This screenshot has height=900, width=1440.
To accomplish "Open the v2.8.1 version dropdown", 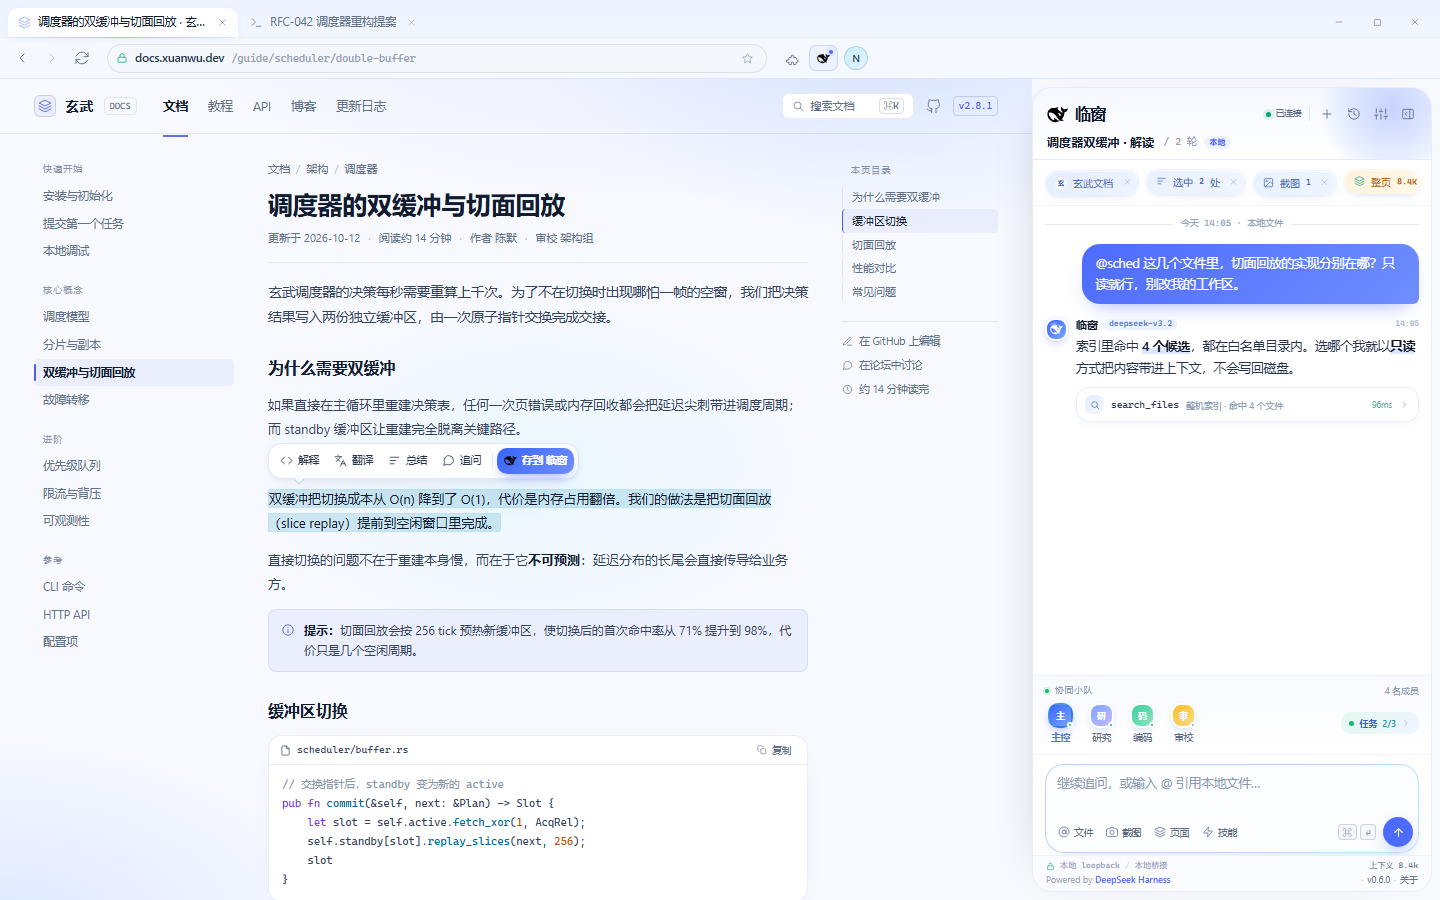I will pyautogui.click(x=975, y=106).
